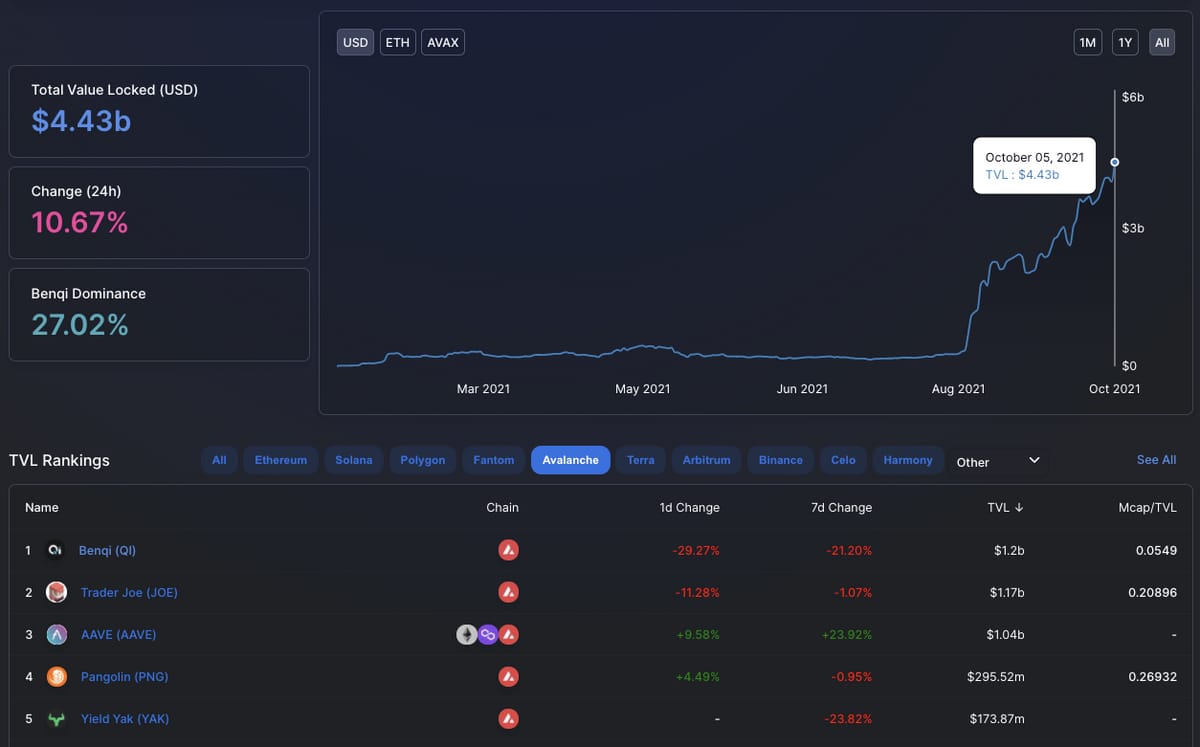Open the AAVE (AAVE) protocol link

[x=118, y=634]
